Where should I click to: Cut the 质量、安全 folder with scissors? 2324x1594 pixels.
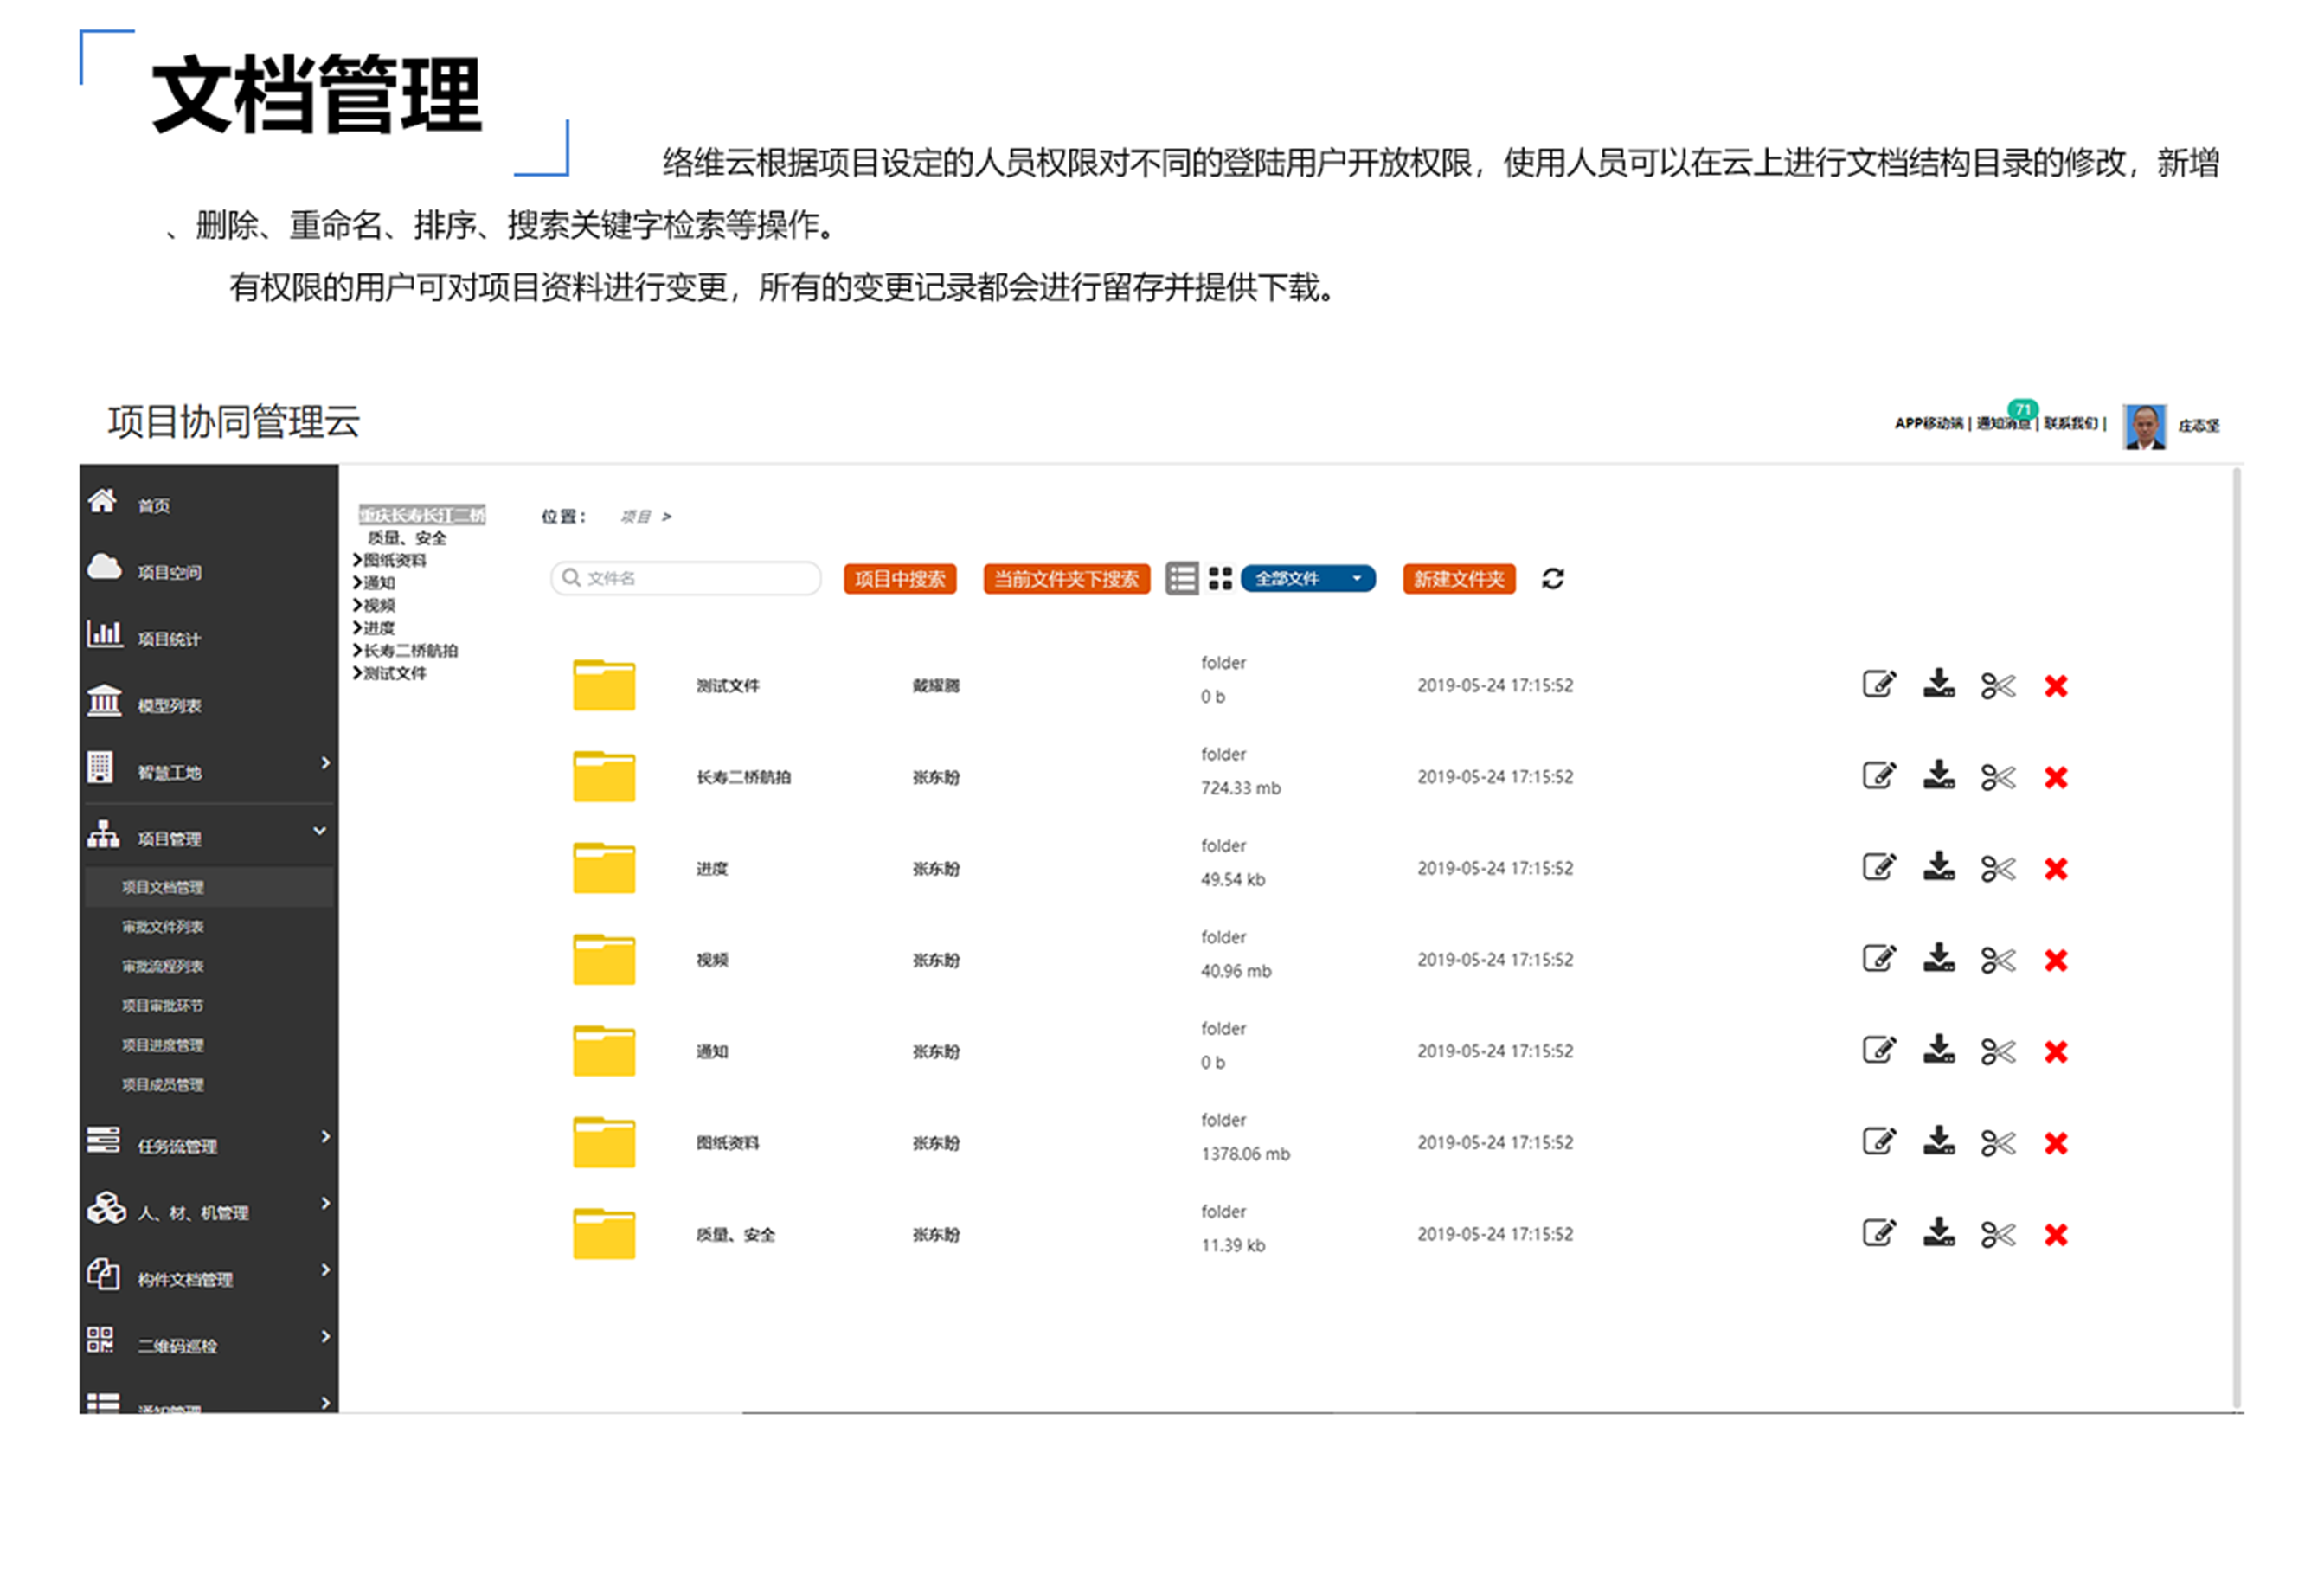coord(1998,1235)
